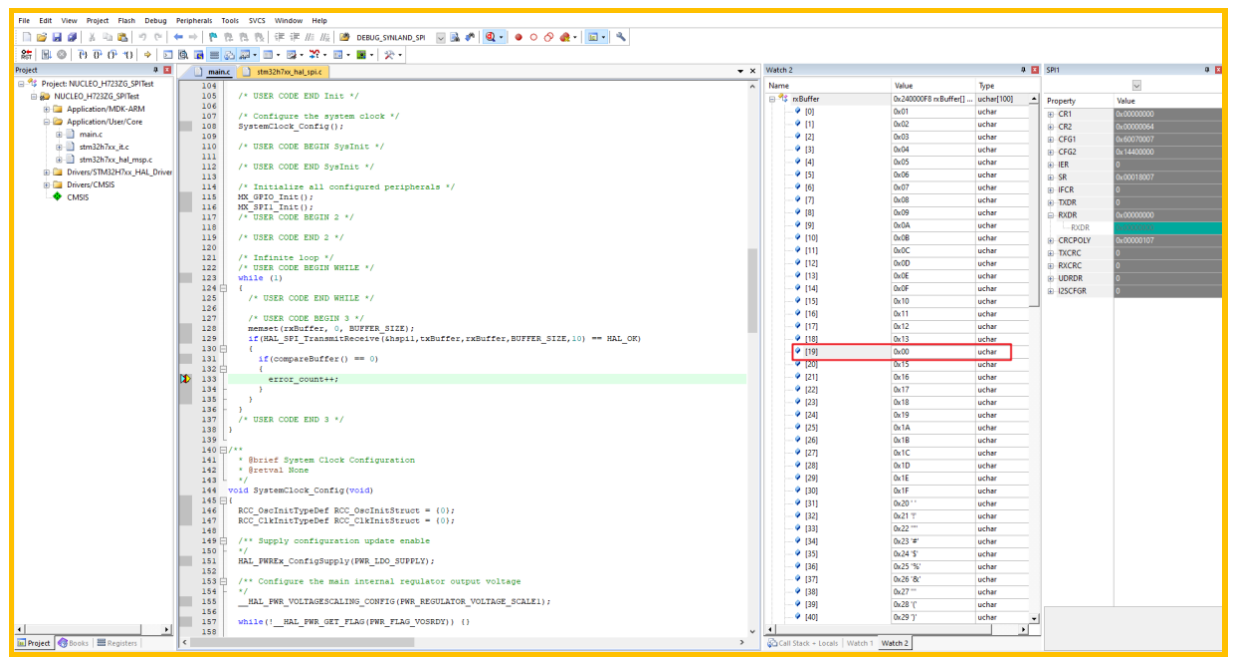This screenshot has width=1239, height=666.
Task: Collapse the Application/User/Core folder
Action: pos(46,122)
